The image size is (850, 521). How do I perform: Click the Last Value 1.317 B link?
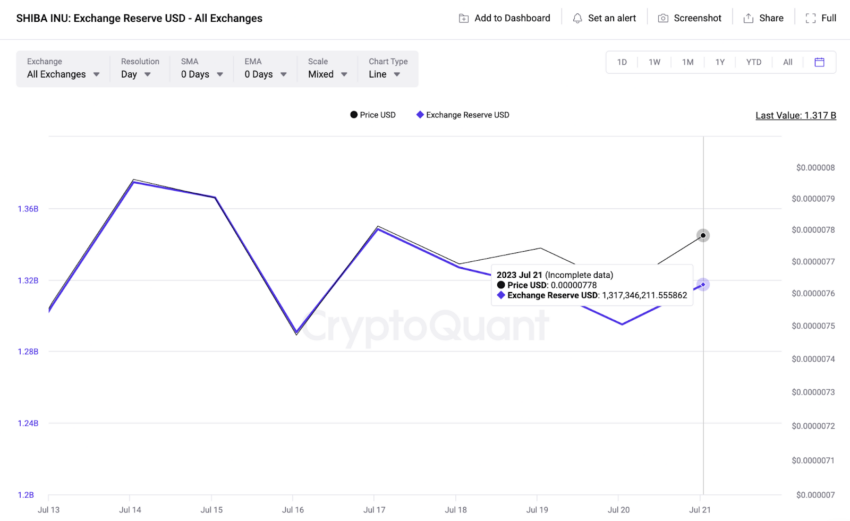click(x=796, y=115)
